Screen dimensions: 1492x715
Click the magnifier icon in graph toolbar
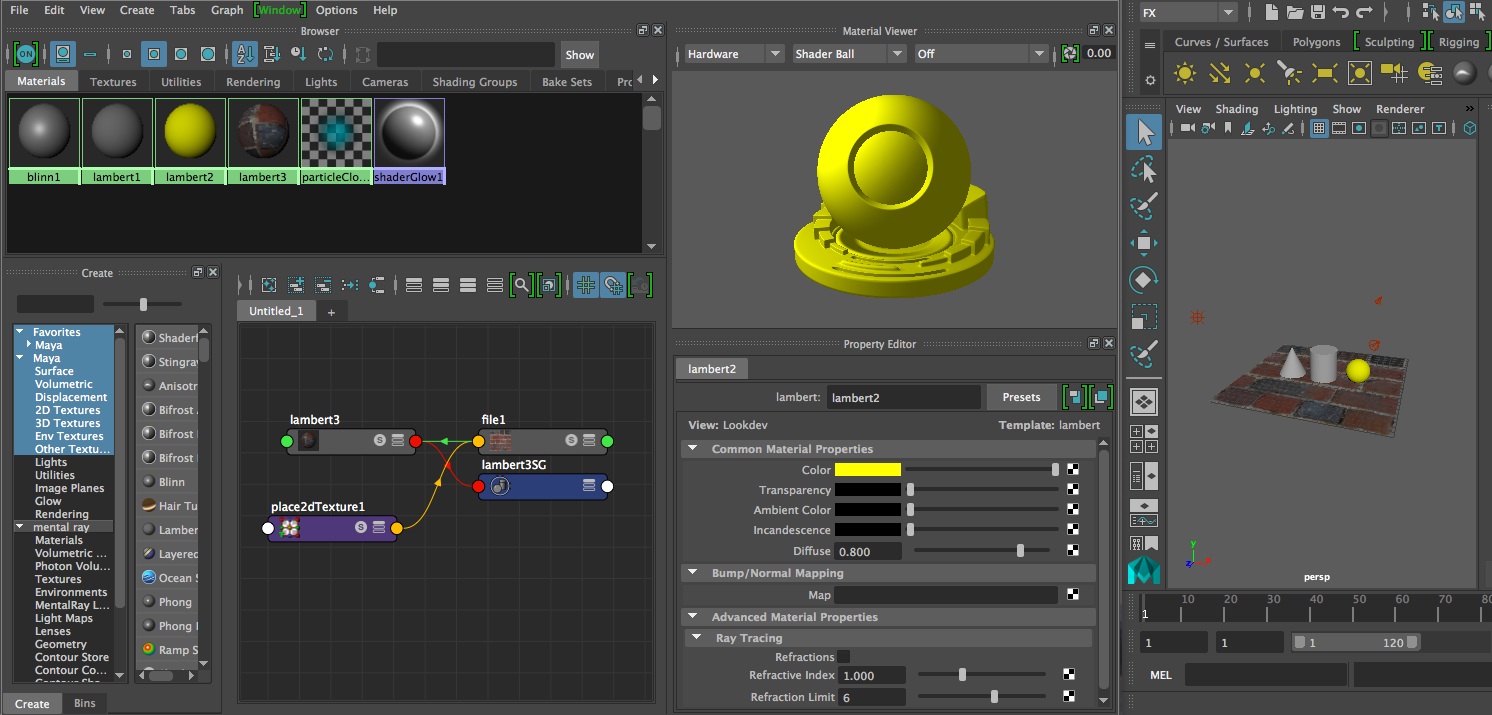click(x=521, y=285)
